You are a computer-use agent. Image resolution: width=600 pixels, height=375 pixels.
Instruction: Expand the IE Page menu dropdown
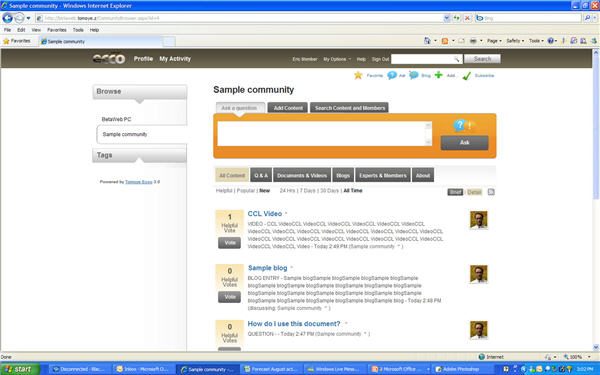[494, 41]
